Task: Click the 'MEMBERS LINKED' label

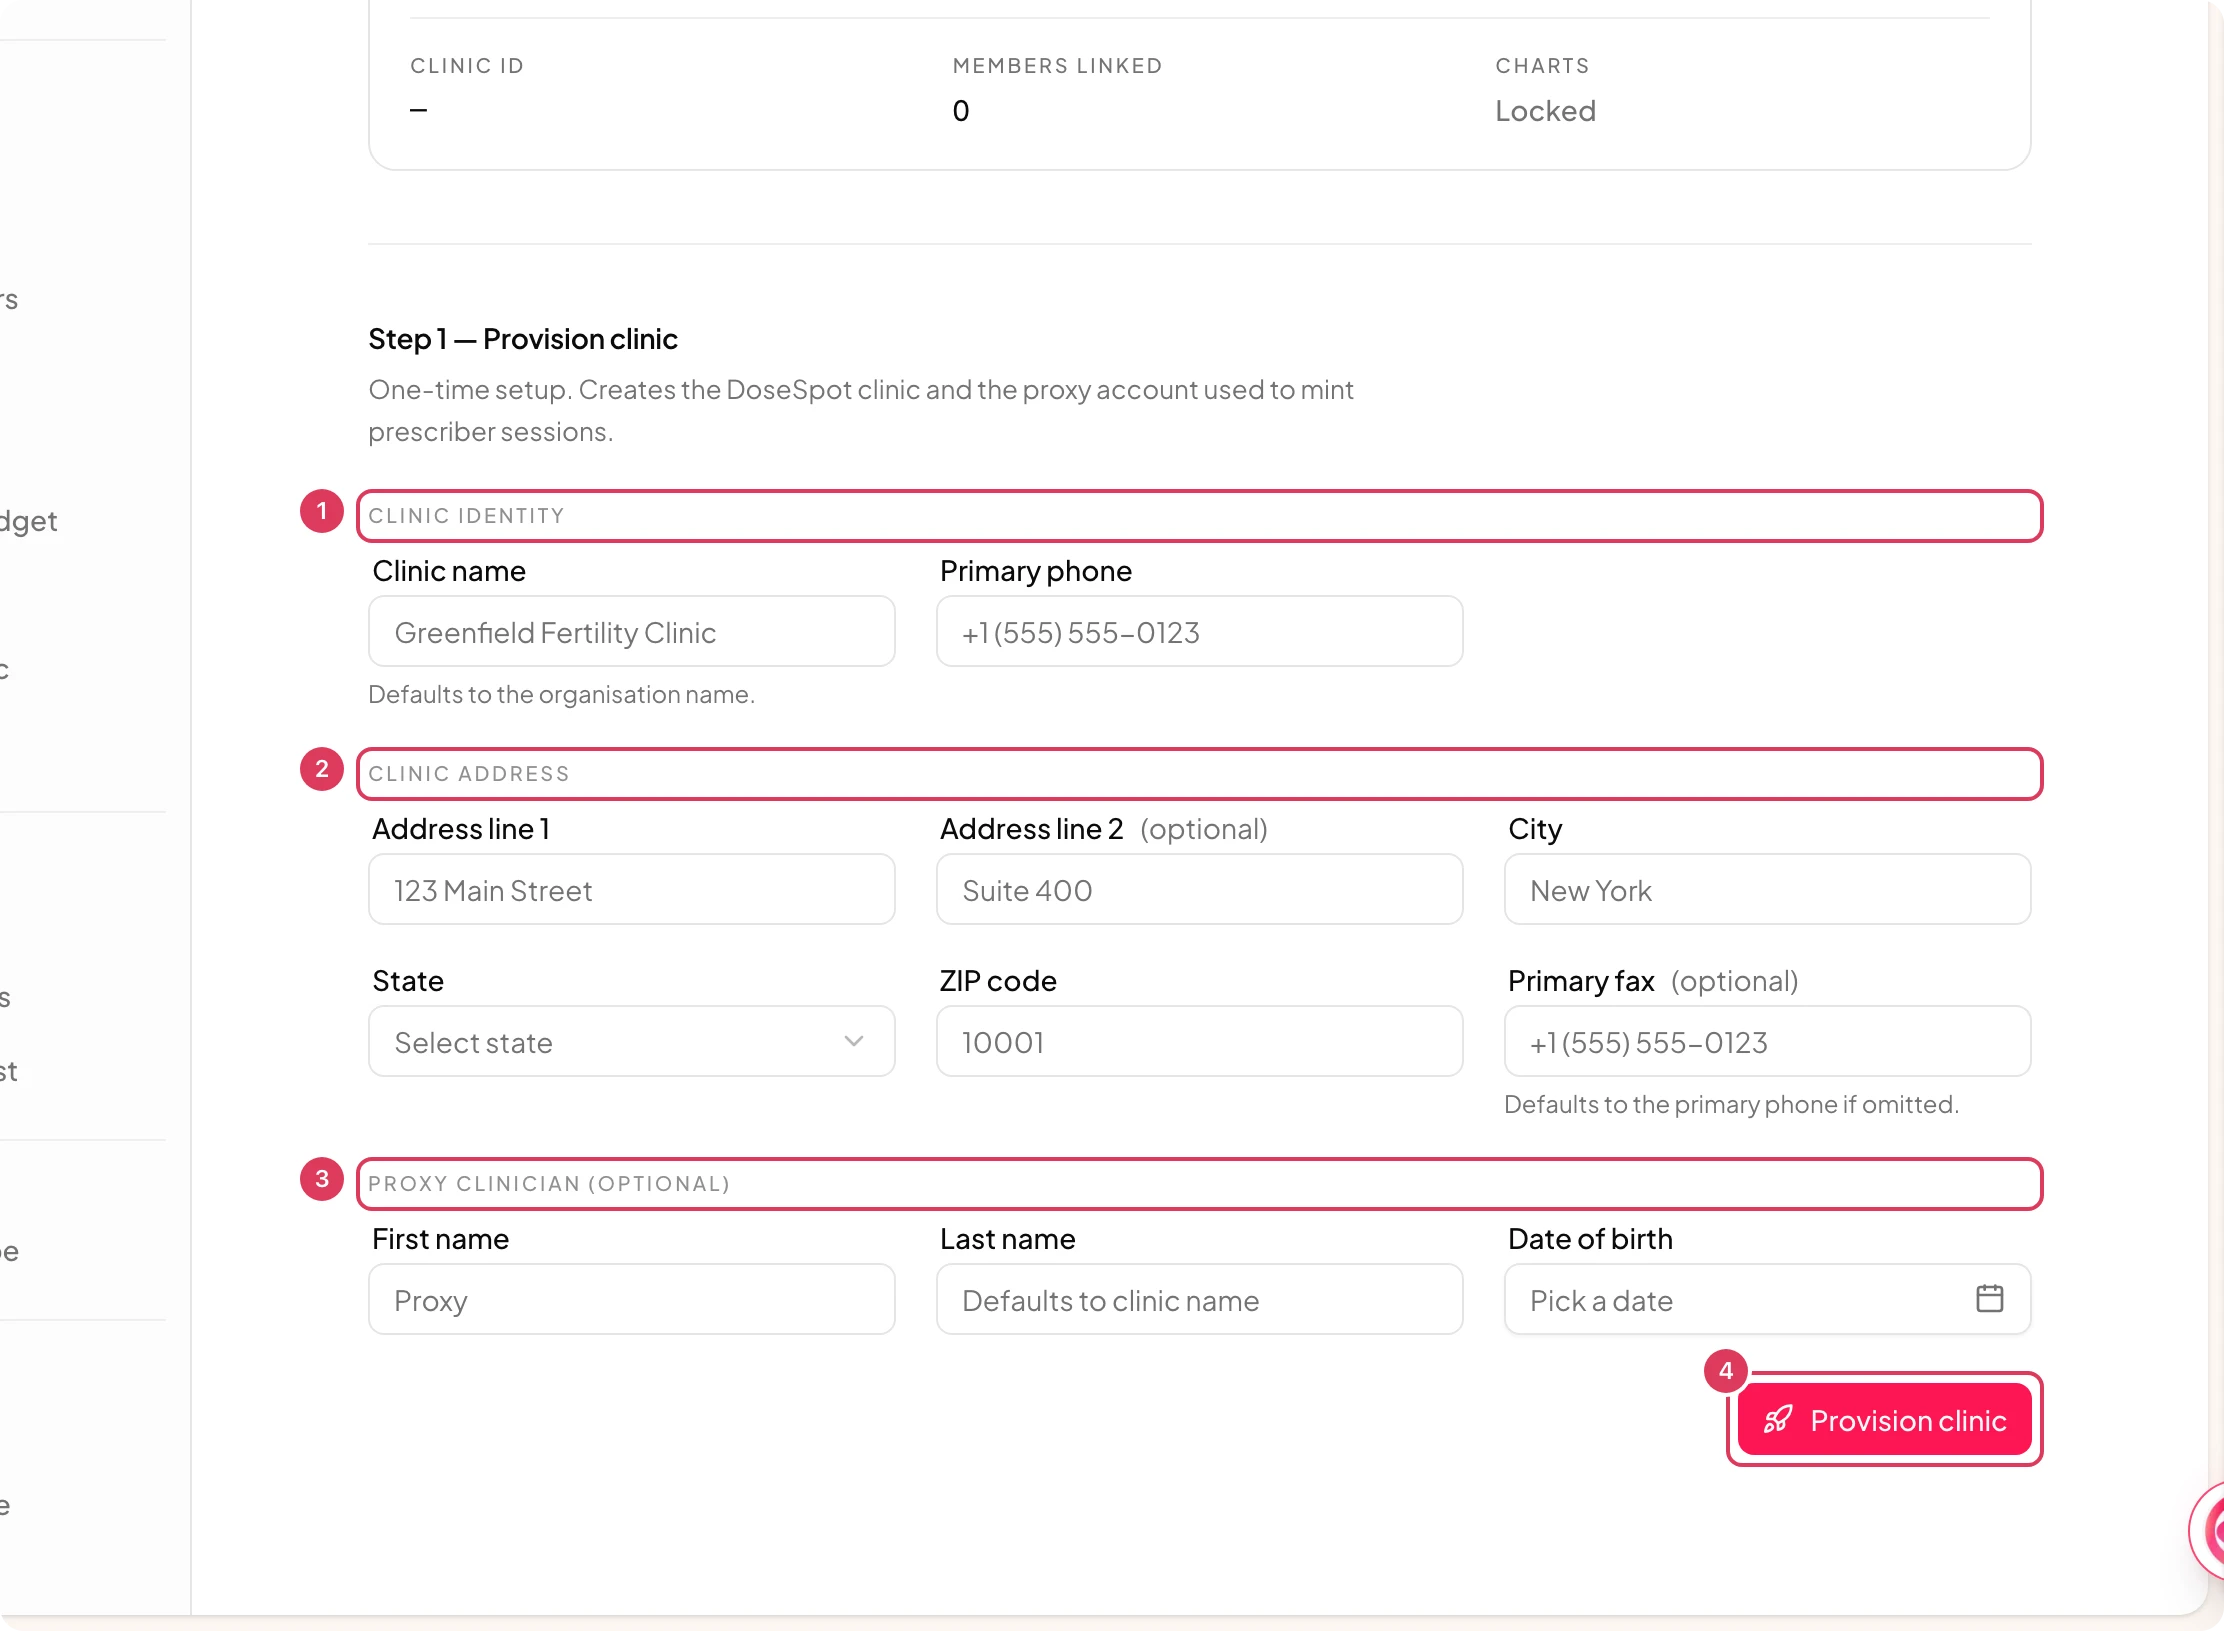Action: pos(1057,66)
